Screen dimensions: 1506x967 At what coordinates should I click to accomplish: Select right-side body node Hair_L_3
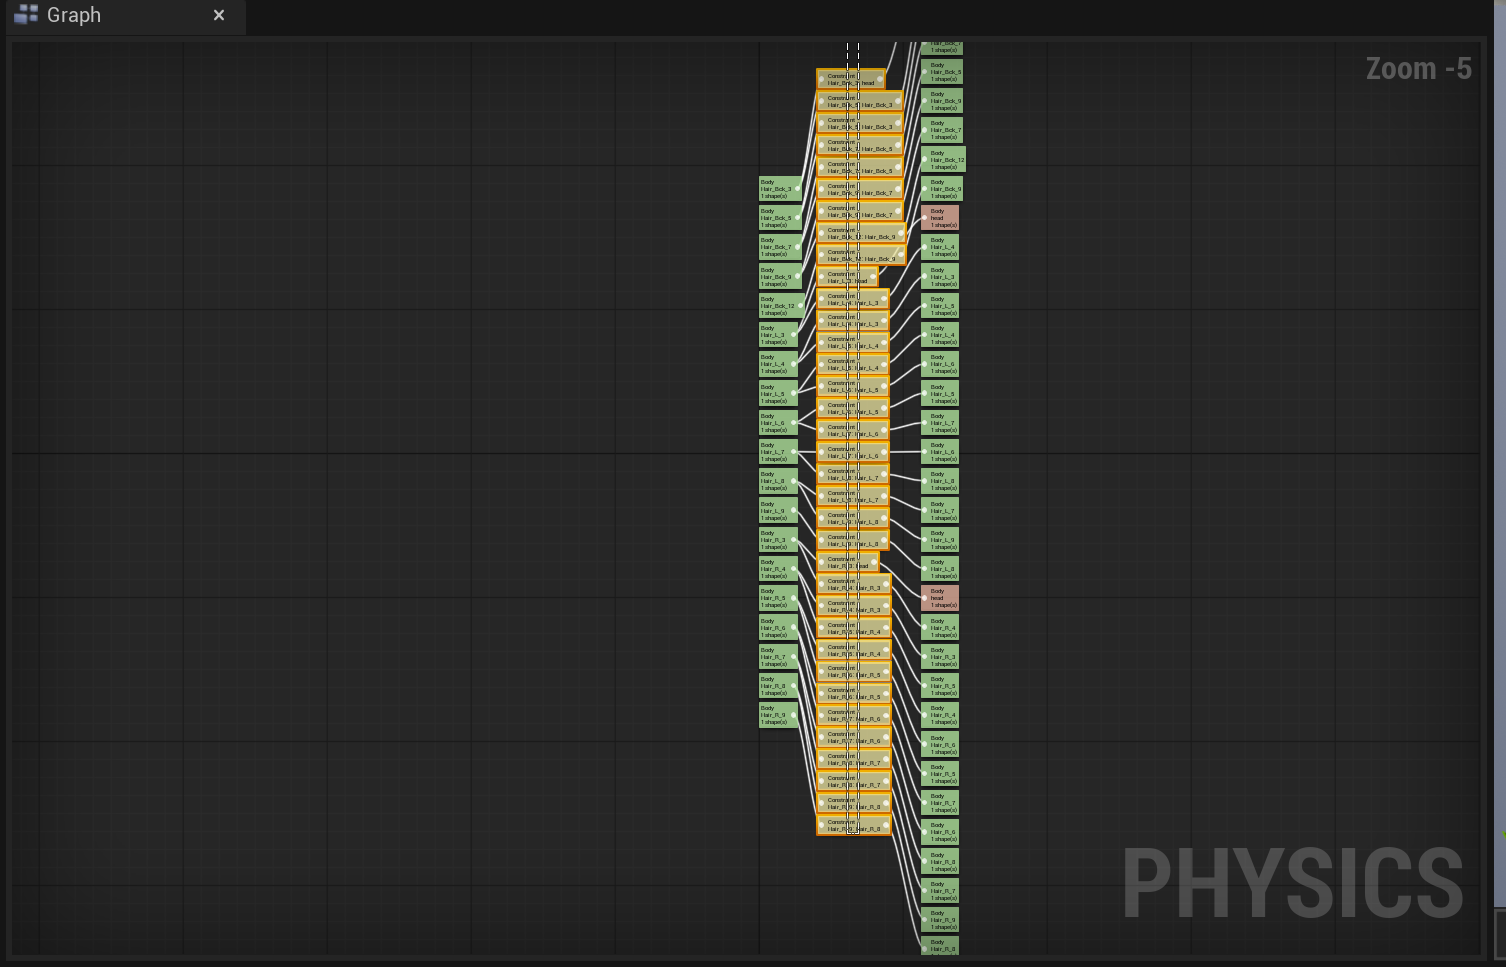(x=940, y=277)
